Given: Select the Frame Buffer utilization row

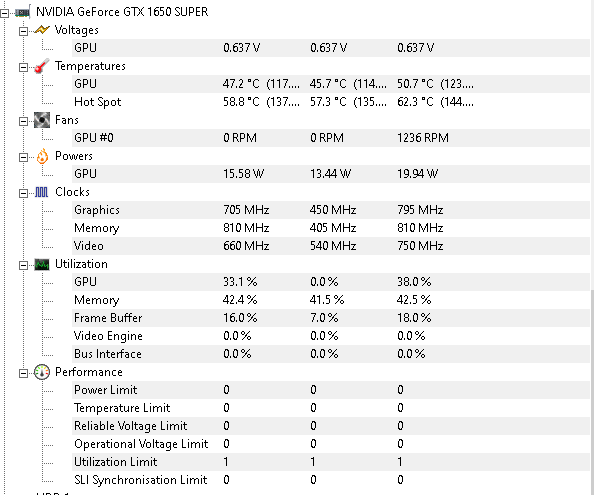Looking at the screenshot, I should (x=331, y=318).
